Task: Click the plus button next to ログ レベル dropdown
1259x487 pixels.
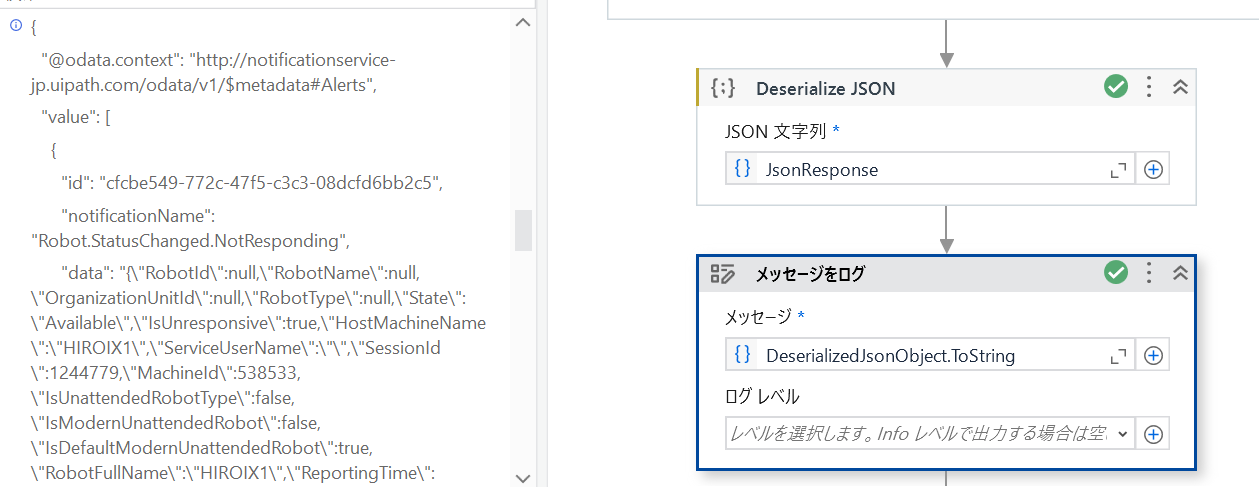Action: click(x=1153, y=434)
